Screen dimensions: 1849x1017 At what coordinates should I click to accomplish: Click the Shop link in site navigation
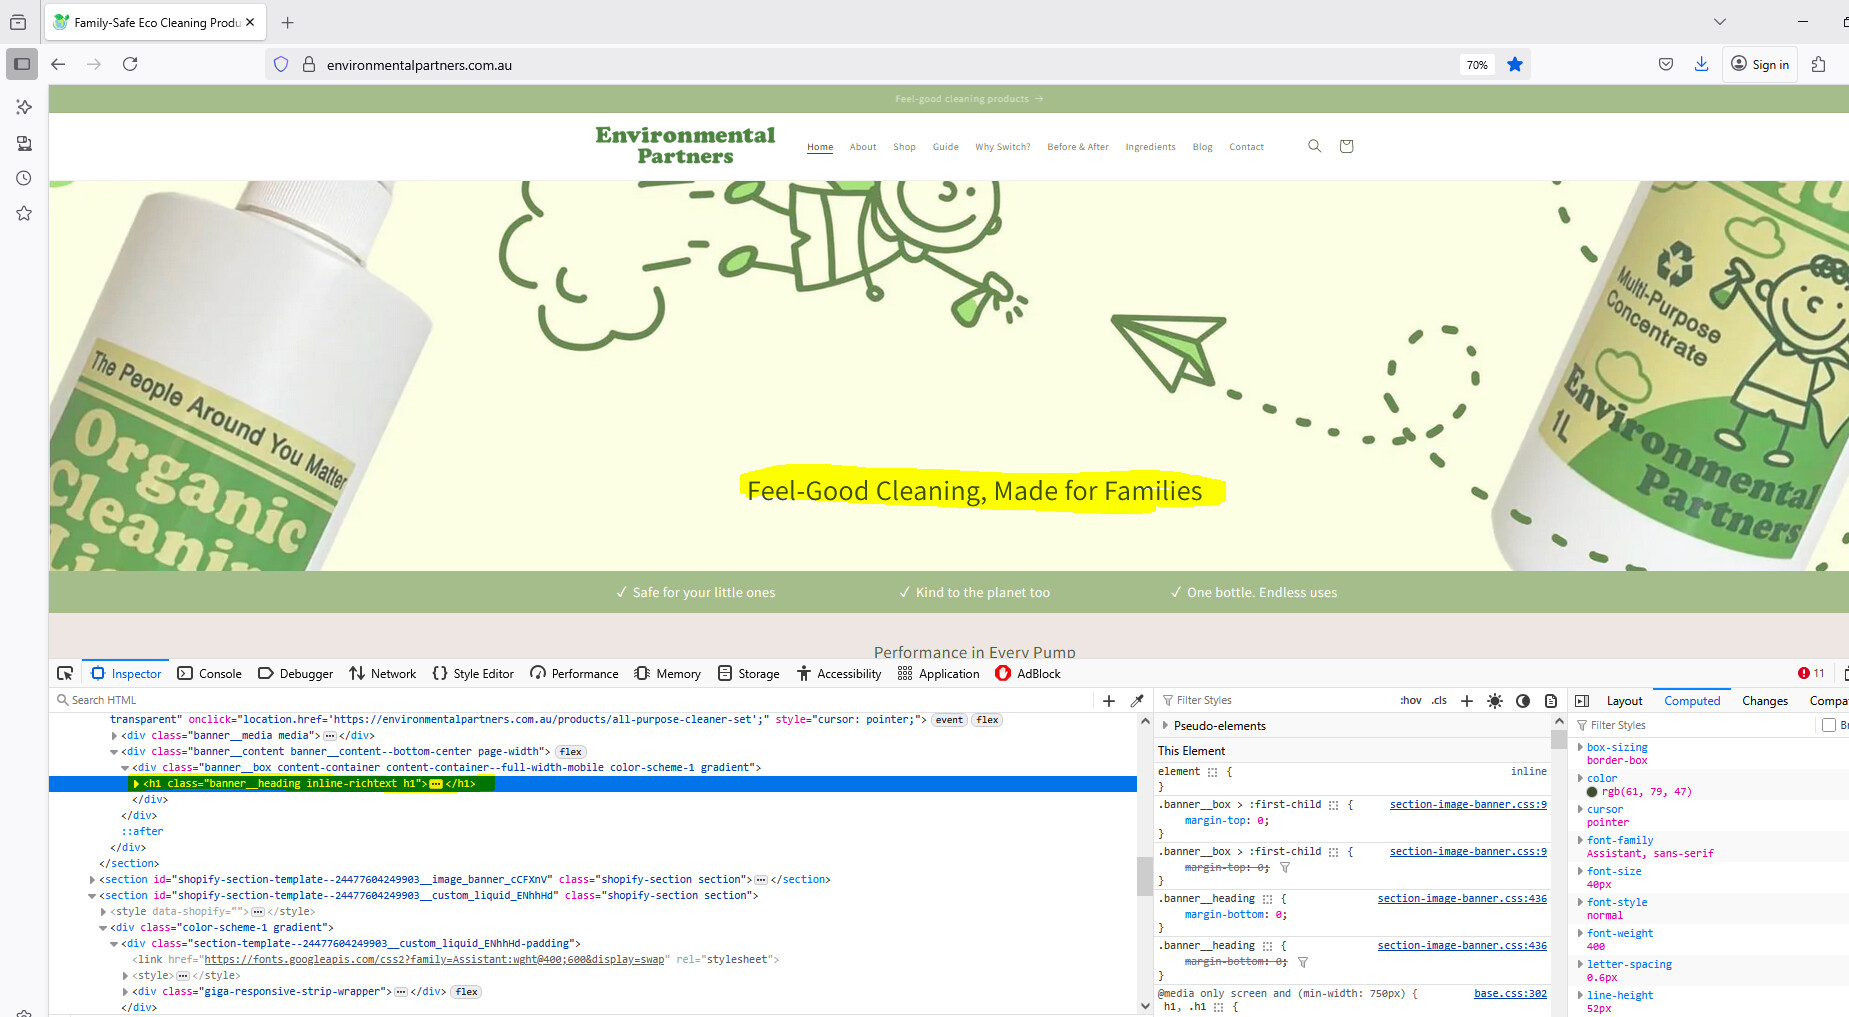(x=904, y=147)
